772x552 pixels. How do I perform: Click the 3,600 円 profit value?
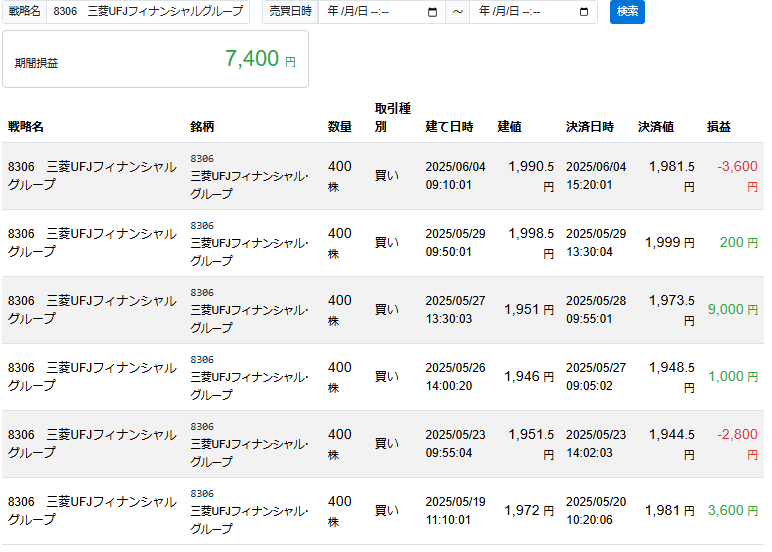pyautogui.click(x=733, y=510)
